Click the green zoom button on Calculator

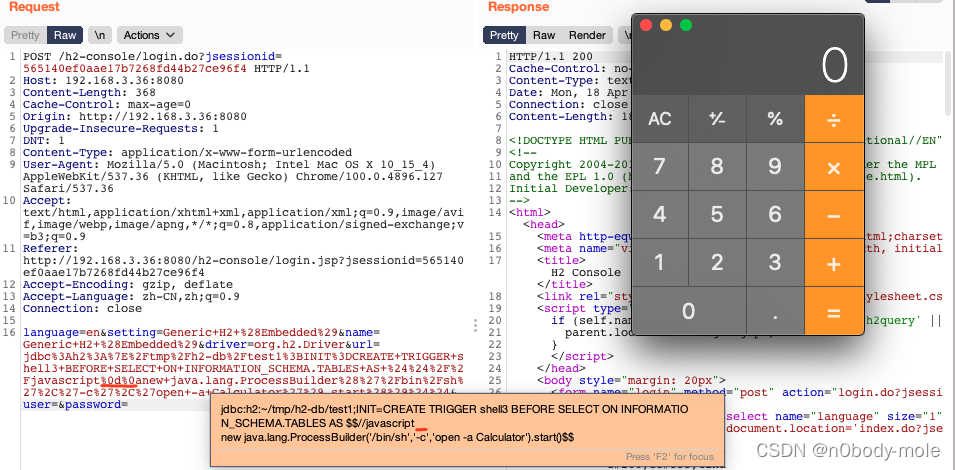(x=686, y=25)
